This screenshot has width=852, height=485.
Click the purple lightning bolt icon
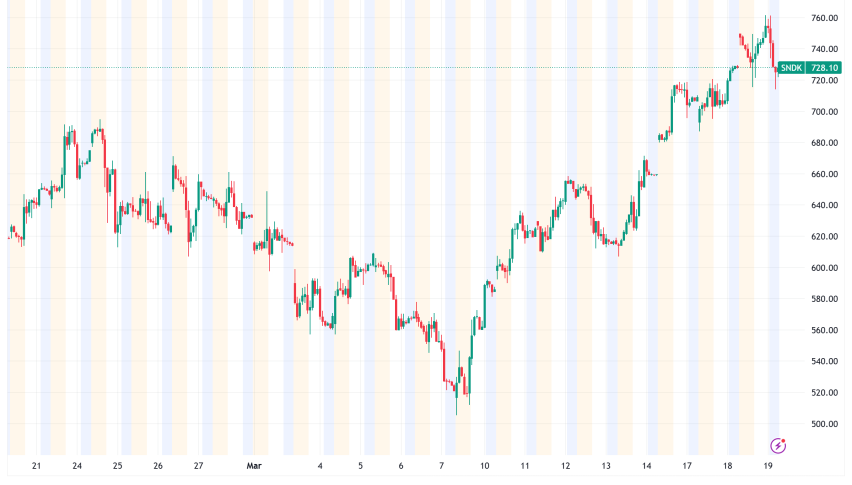pyautogui.click(x=777, y=445)
